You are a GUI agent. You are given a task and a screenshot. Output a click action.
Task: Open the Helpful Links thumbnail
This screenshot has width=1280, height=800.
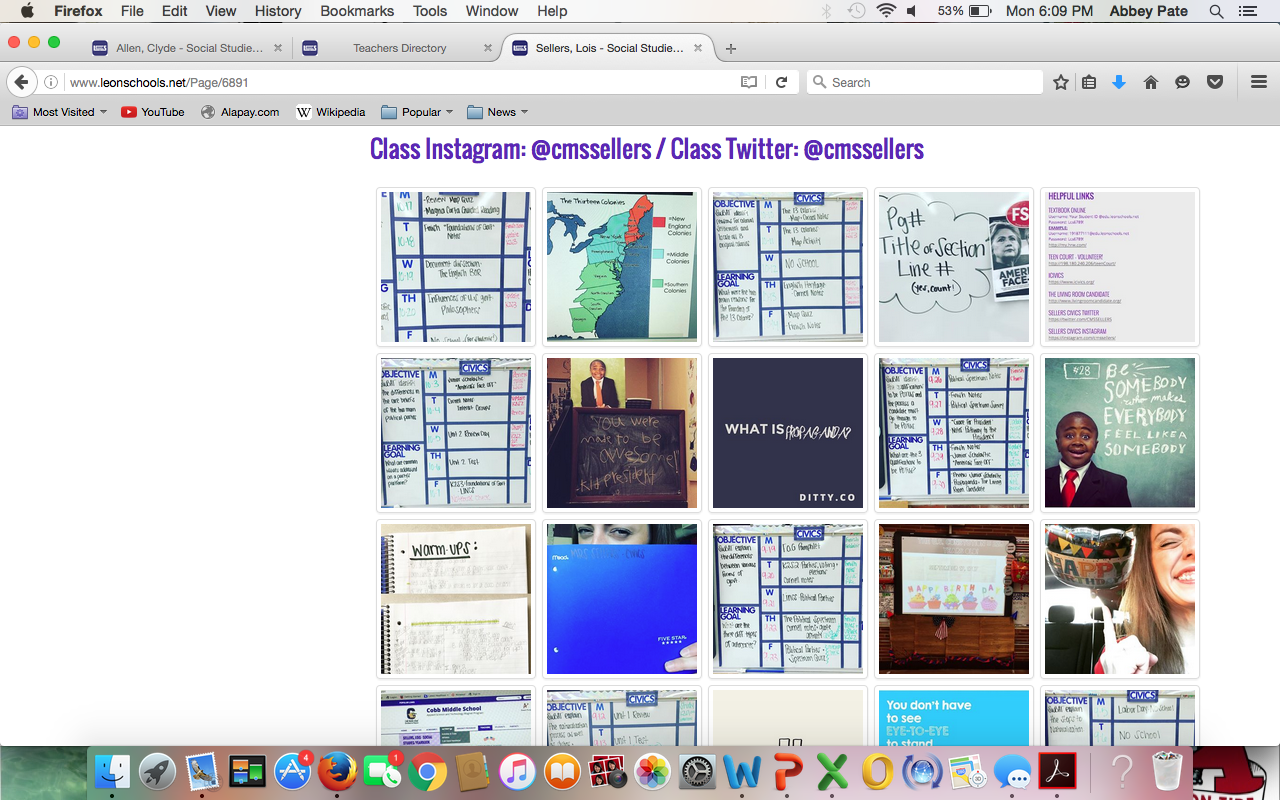(1120, 267)
